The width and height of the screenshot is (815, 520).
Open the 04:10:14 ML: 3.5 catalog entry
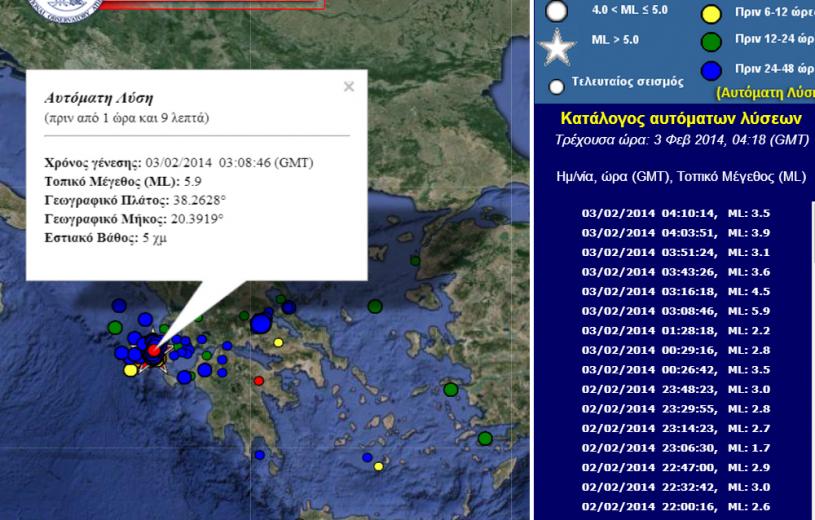coord(676,213)
